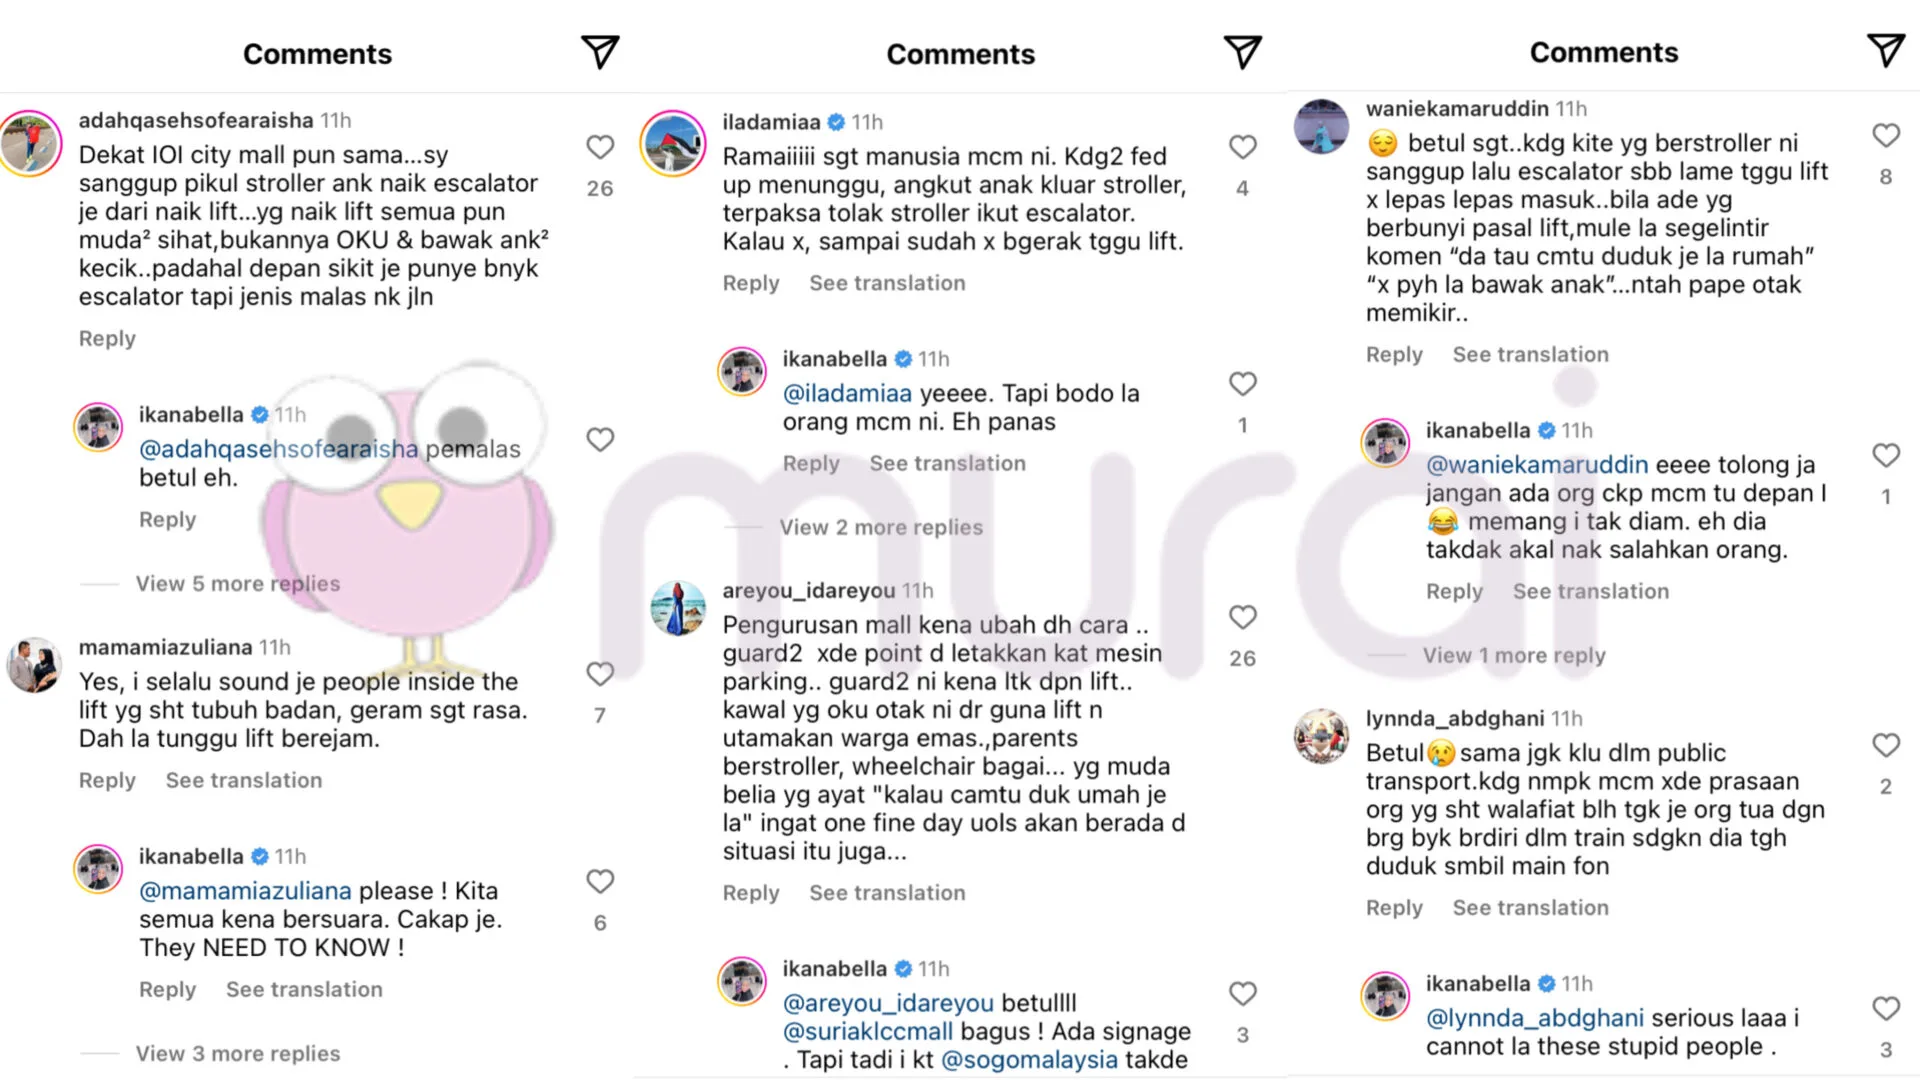The width and height of the screenshot is (1920, 1080).
Task: Like iladamiaa's comment with the heart icon
Action: pyautogui.click(x=1243, y=147)
